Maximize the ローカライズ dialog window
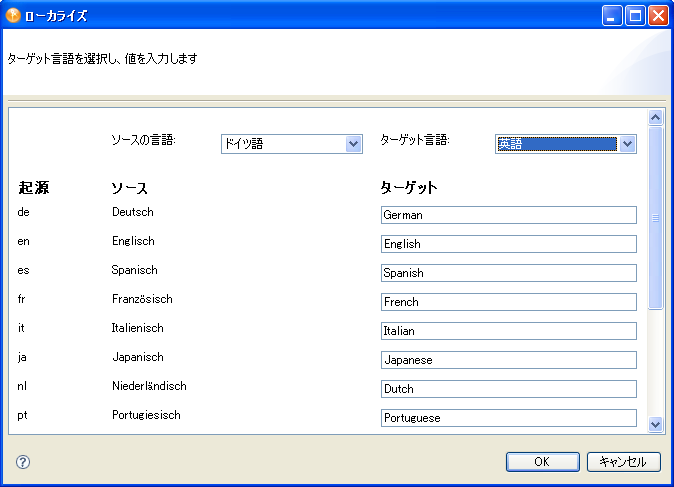Screen dimensions: 674x487 point(635,15)
